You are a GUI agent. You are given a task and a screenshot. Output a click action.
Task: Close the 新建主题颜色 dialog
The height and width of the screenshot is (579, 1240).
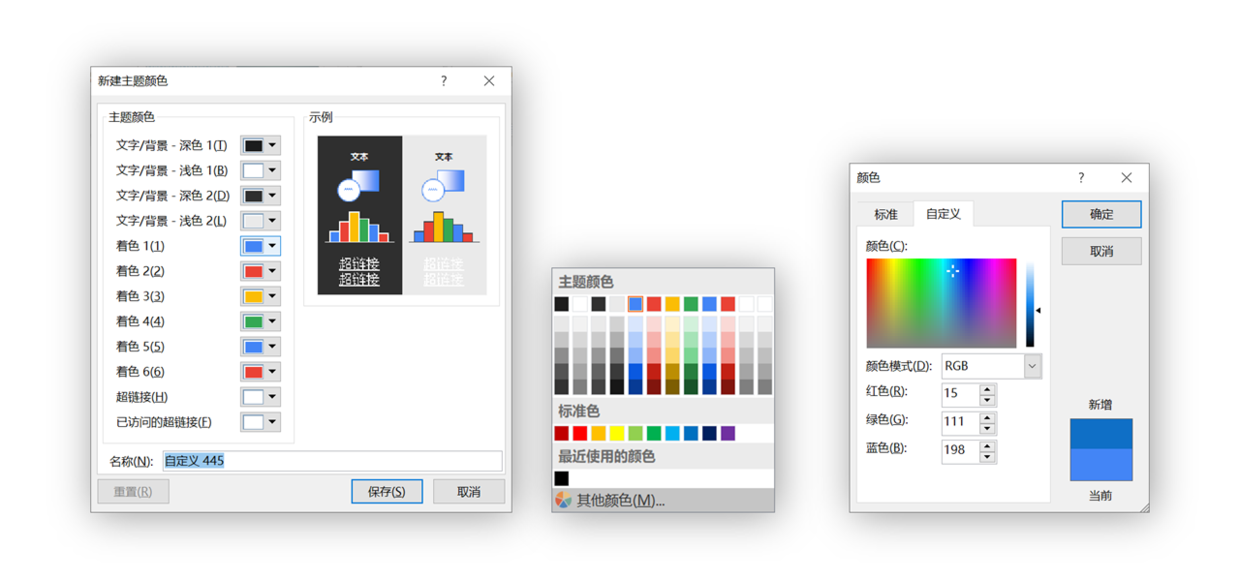(489, 81)
